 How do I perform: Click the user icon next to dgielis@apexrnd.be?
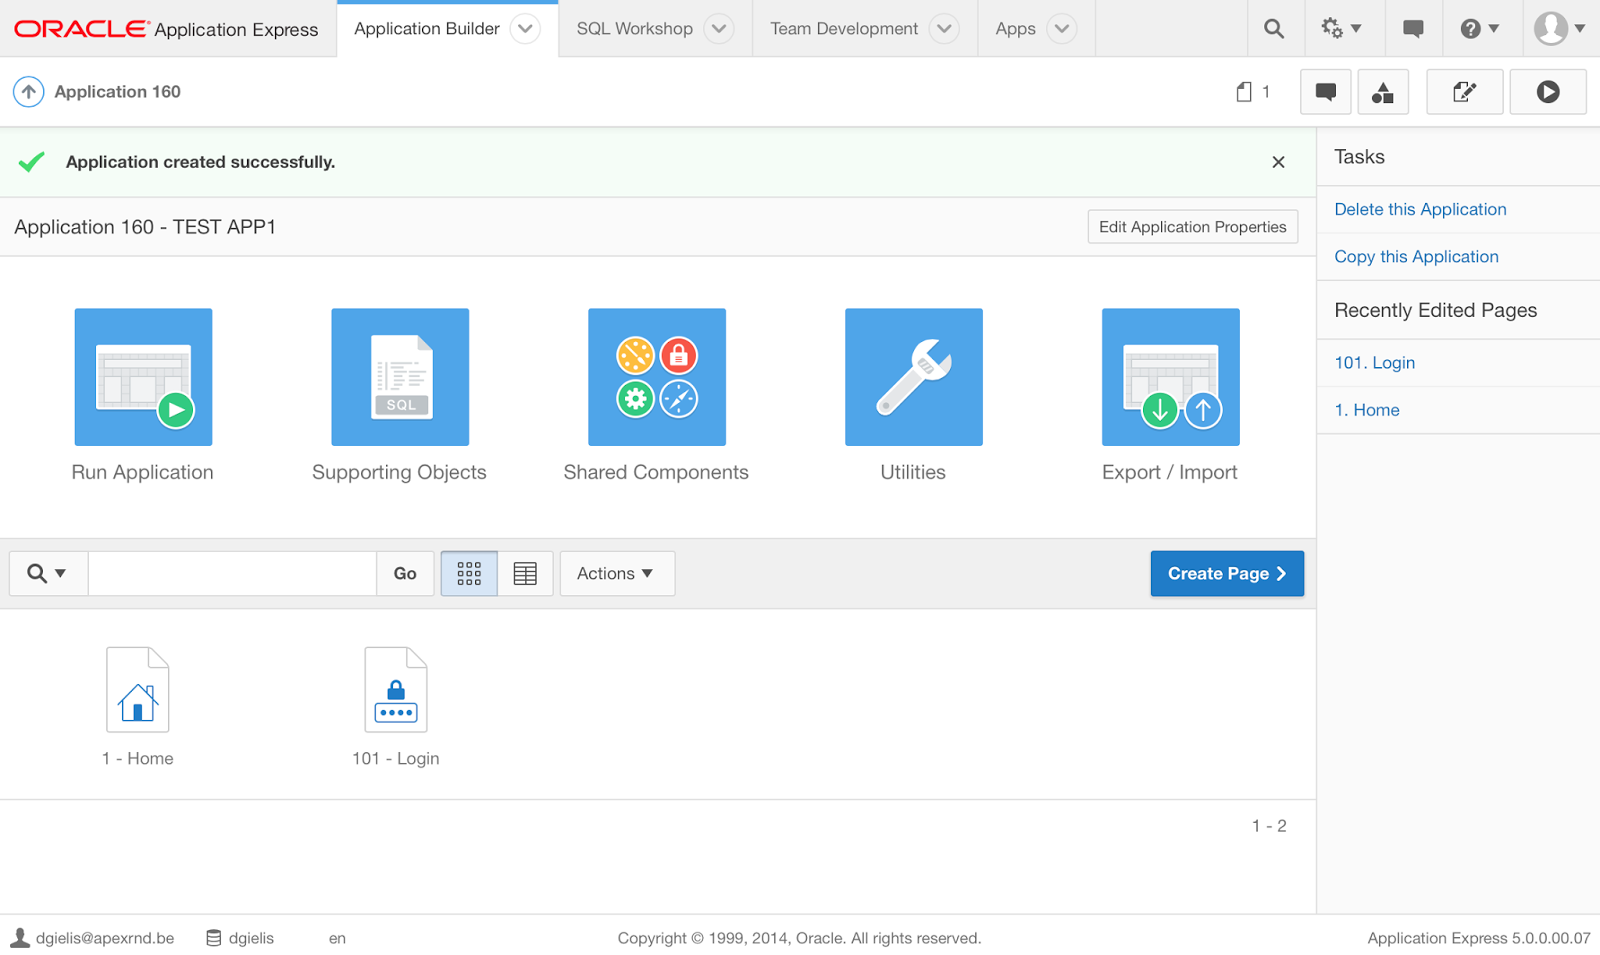click(x=20, y=938)
